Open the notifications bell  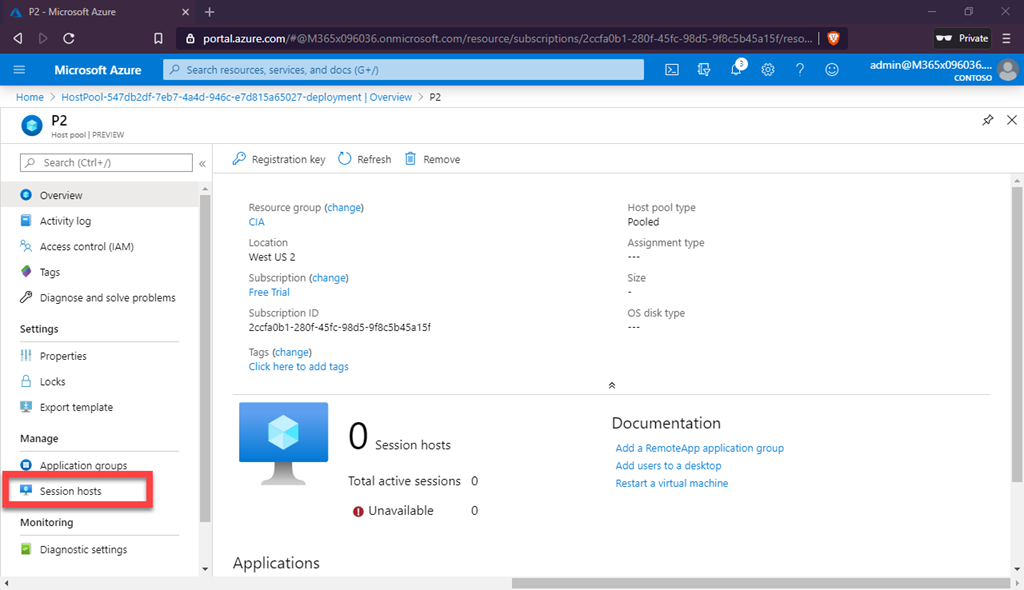coord(736,70)
